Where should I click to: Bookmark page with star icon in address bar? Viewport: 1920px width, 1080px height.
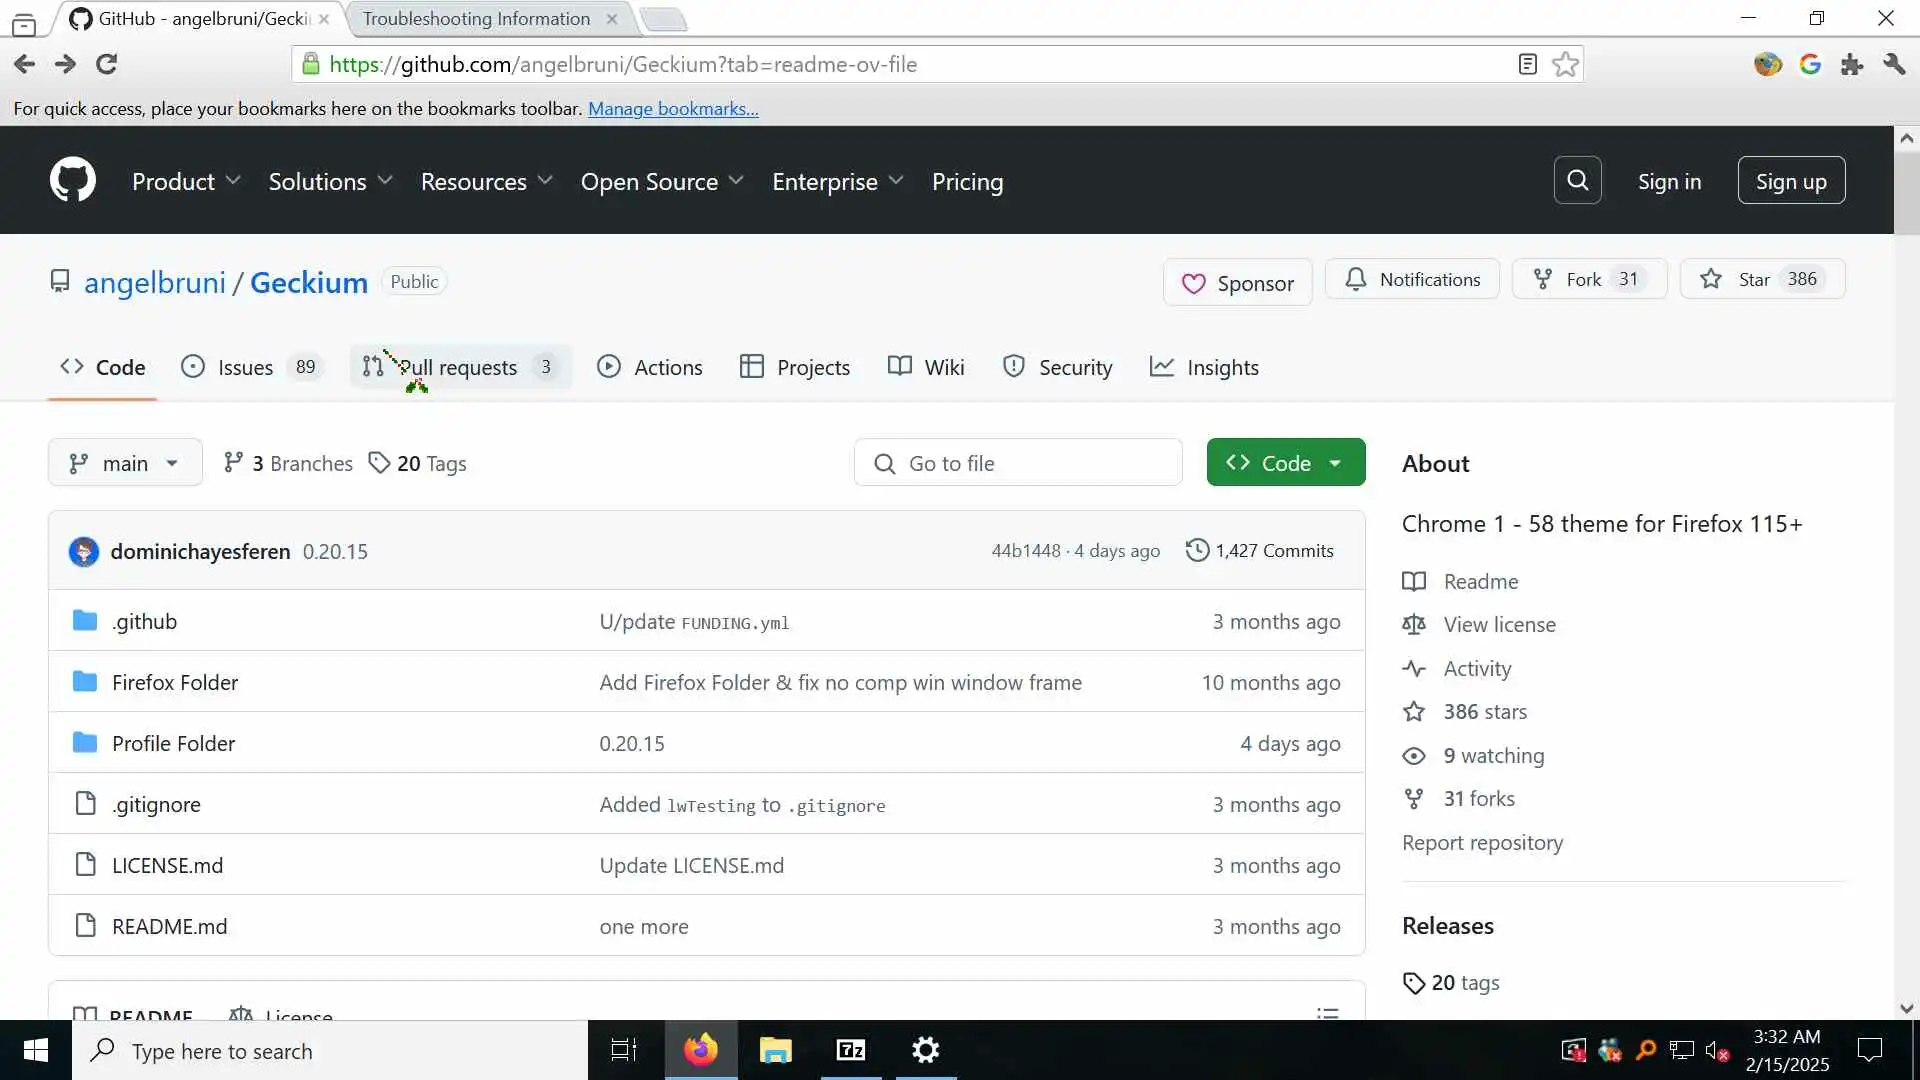(1565, 64)
